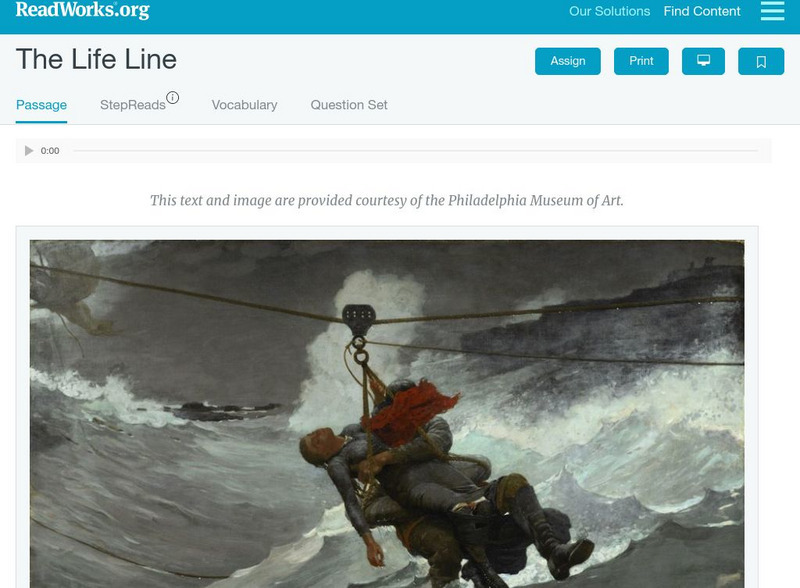Bookmark this passage with the bookmark icon
The image size is (800, 588).
[x=761, y=61]
